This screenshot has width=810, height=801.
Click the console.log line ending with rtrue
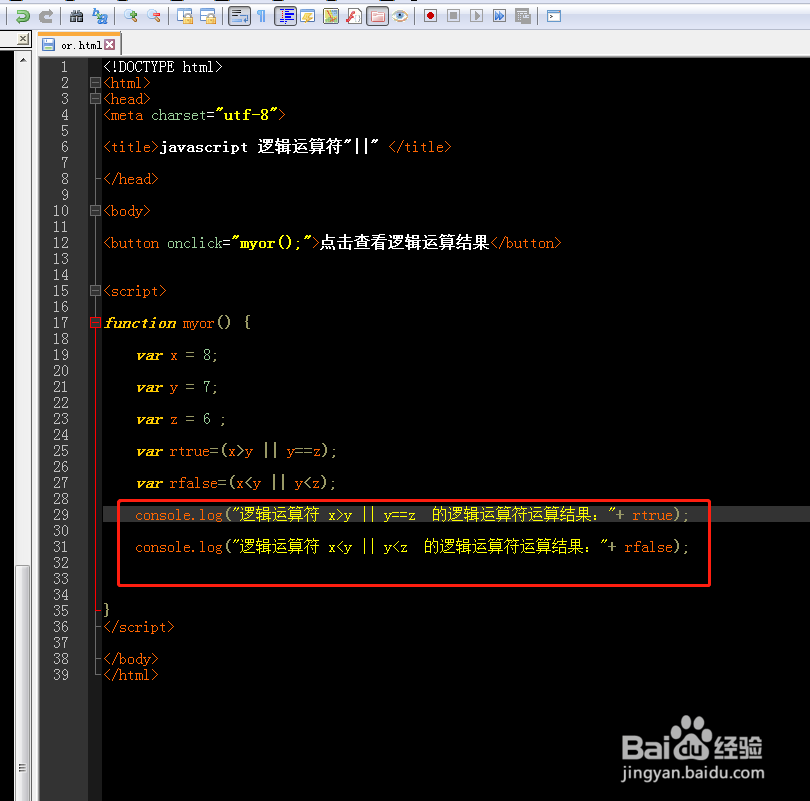pyautogui.click(x=412, y=515)
